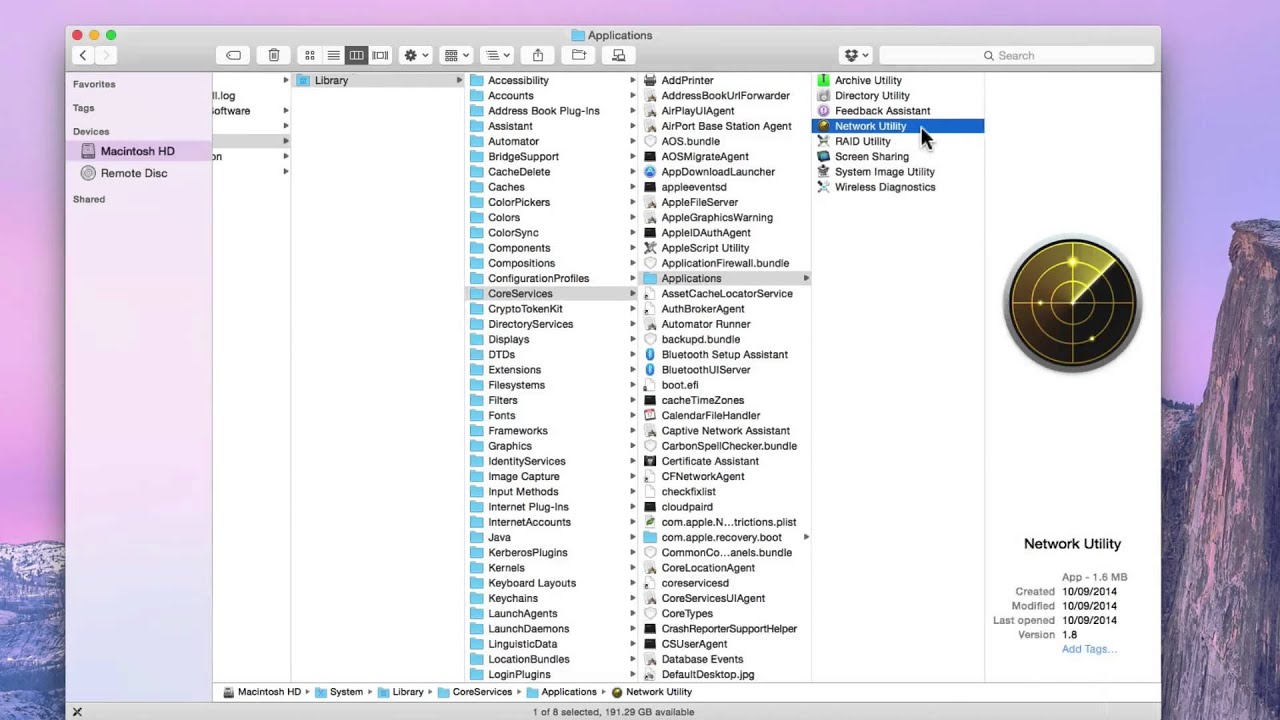Switch to Cover Flow view mode
1280x720 pixels.
tap(380, 56)
